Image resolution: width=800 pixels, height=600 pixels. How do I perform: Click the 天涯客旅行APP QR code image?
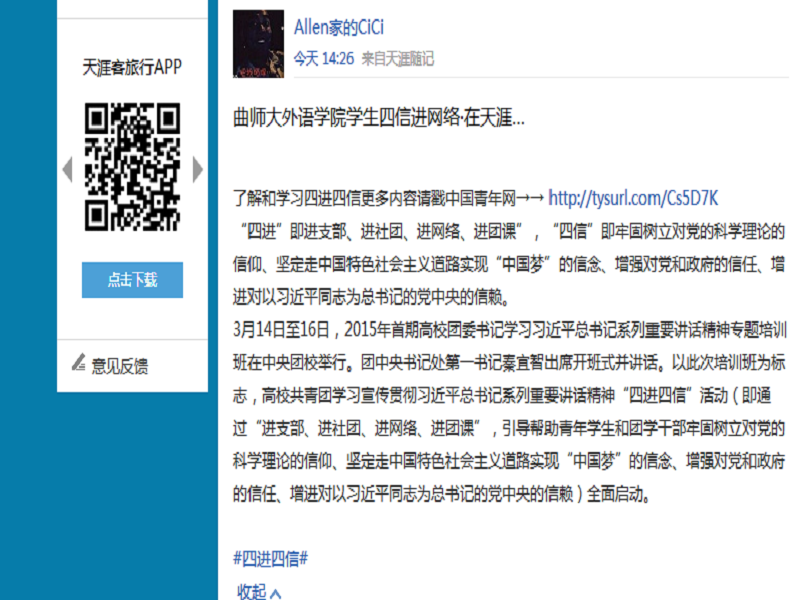(x=132, y=167)
